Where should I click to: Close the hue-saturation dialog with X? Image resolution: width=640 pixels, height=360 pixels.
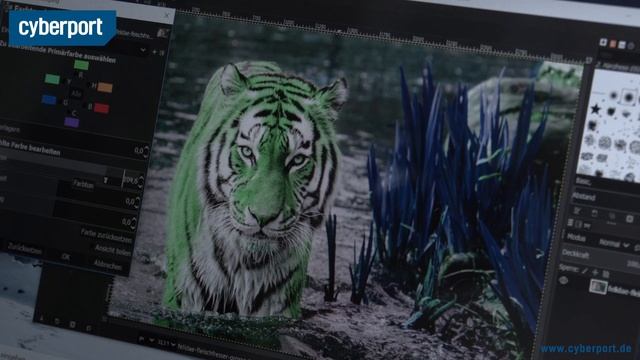[x=167, y=16]
